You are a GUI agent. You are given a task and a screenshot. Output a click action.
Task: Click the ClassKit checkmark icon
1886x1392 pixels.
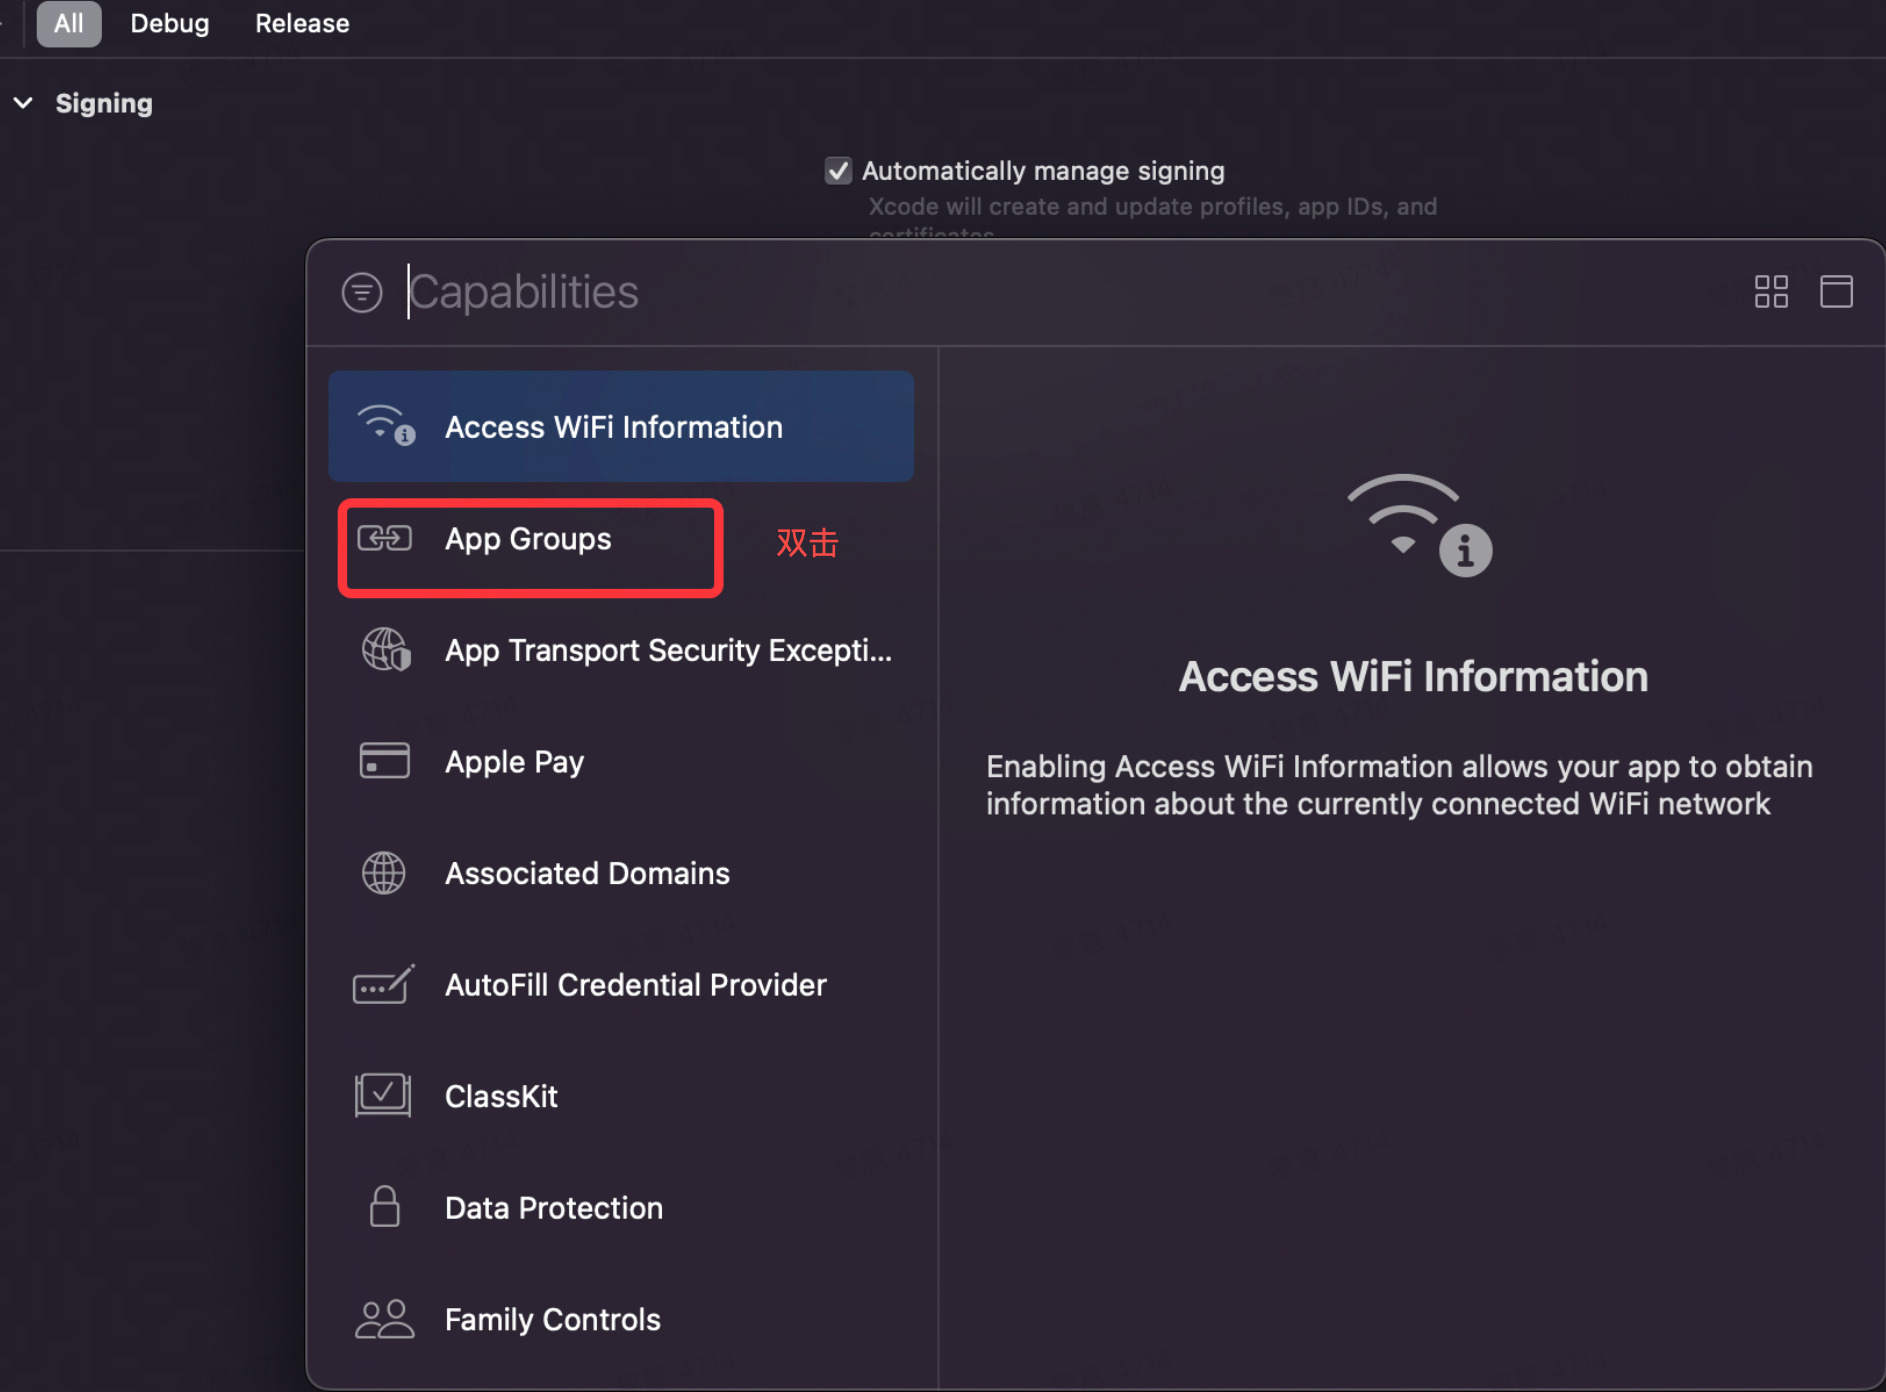coord(383,1095)
